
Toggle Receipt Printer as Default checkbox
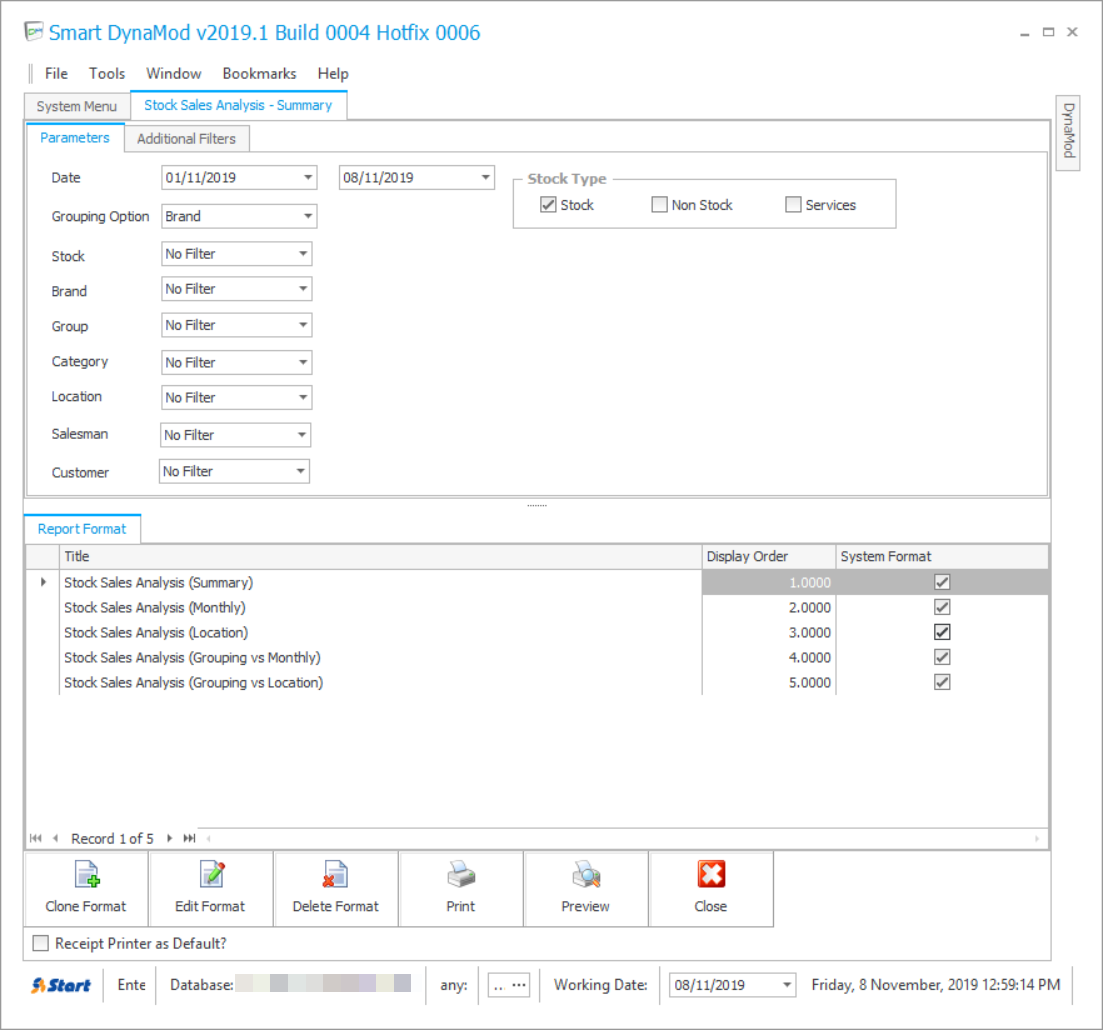(x=41, y=943)
